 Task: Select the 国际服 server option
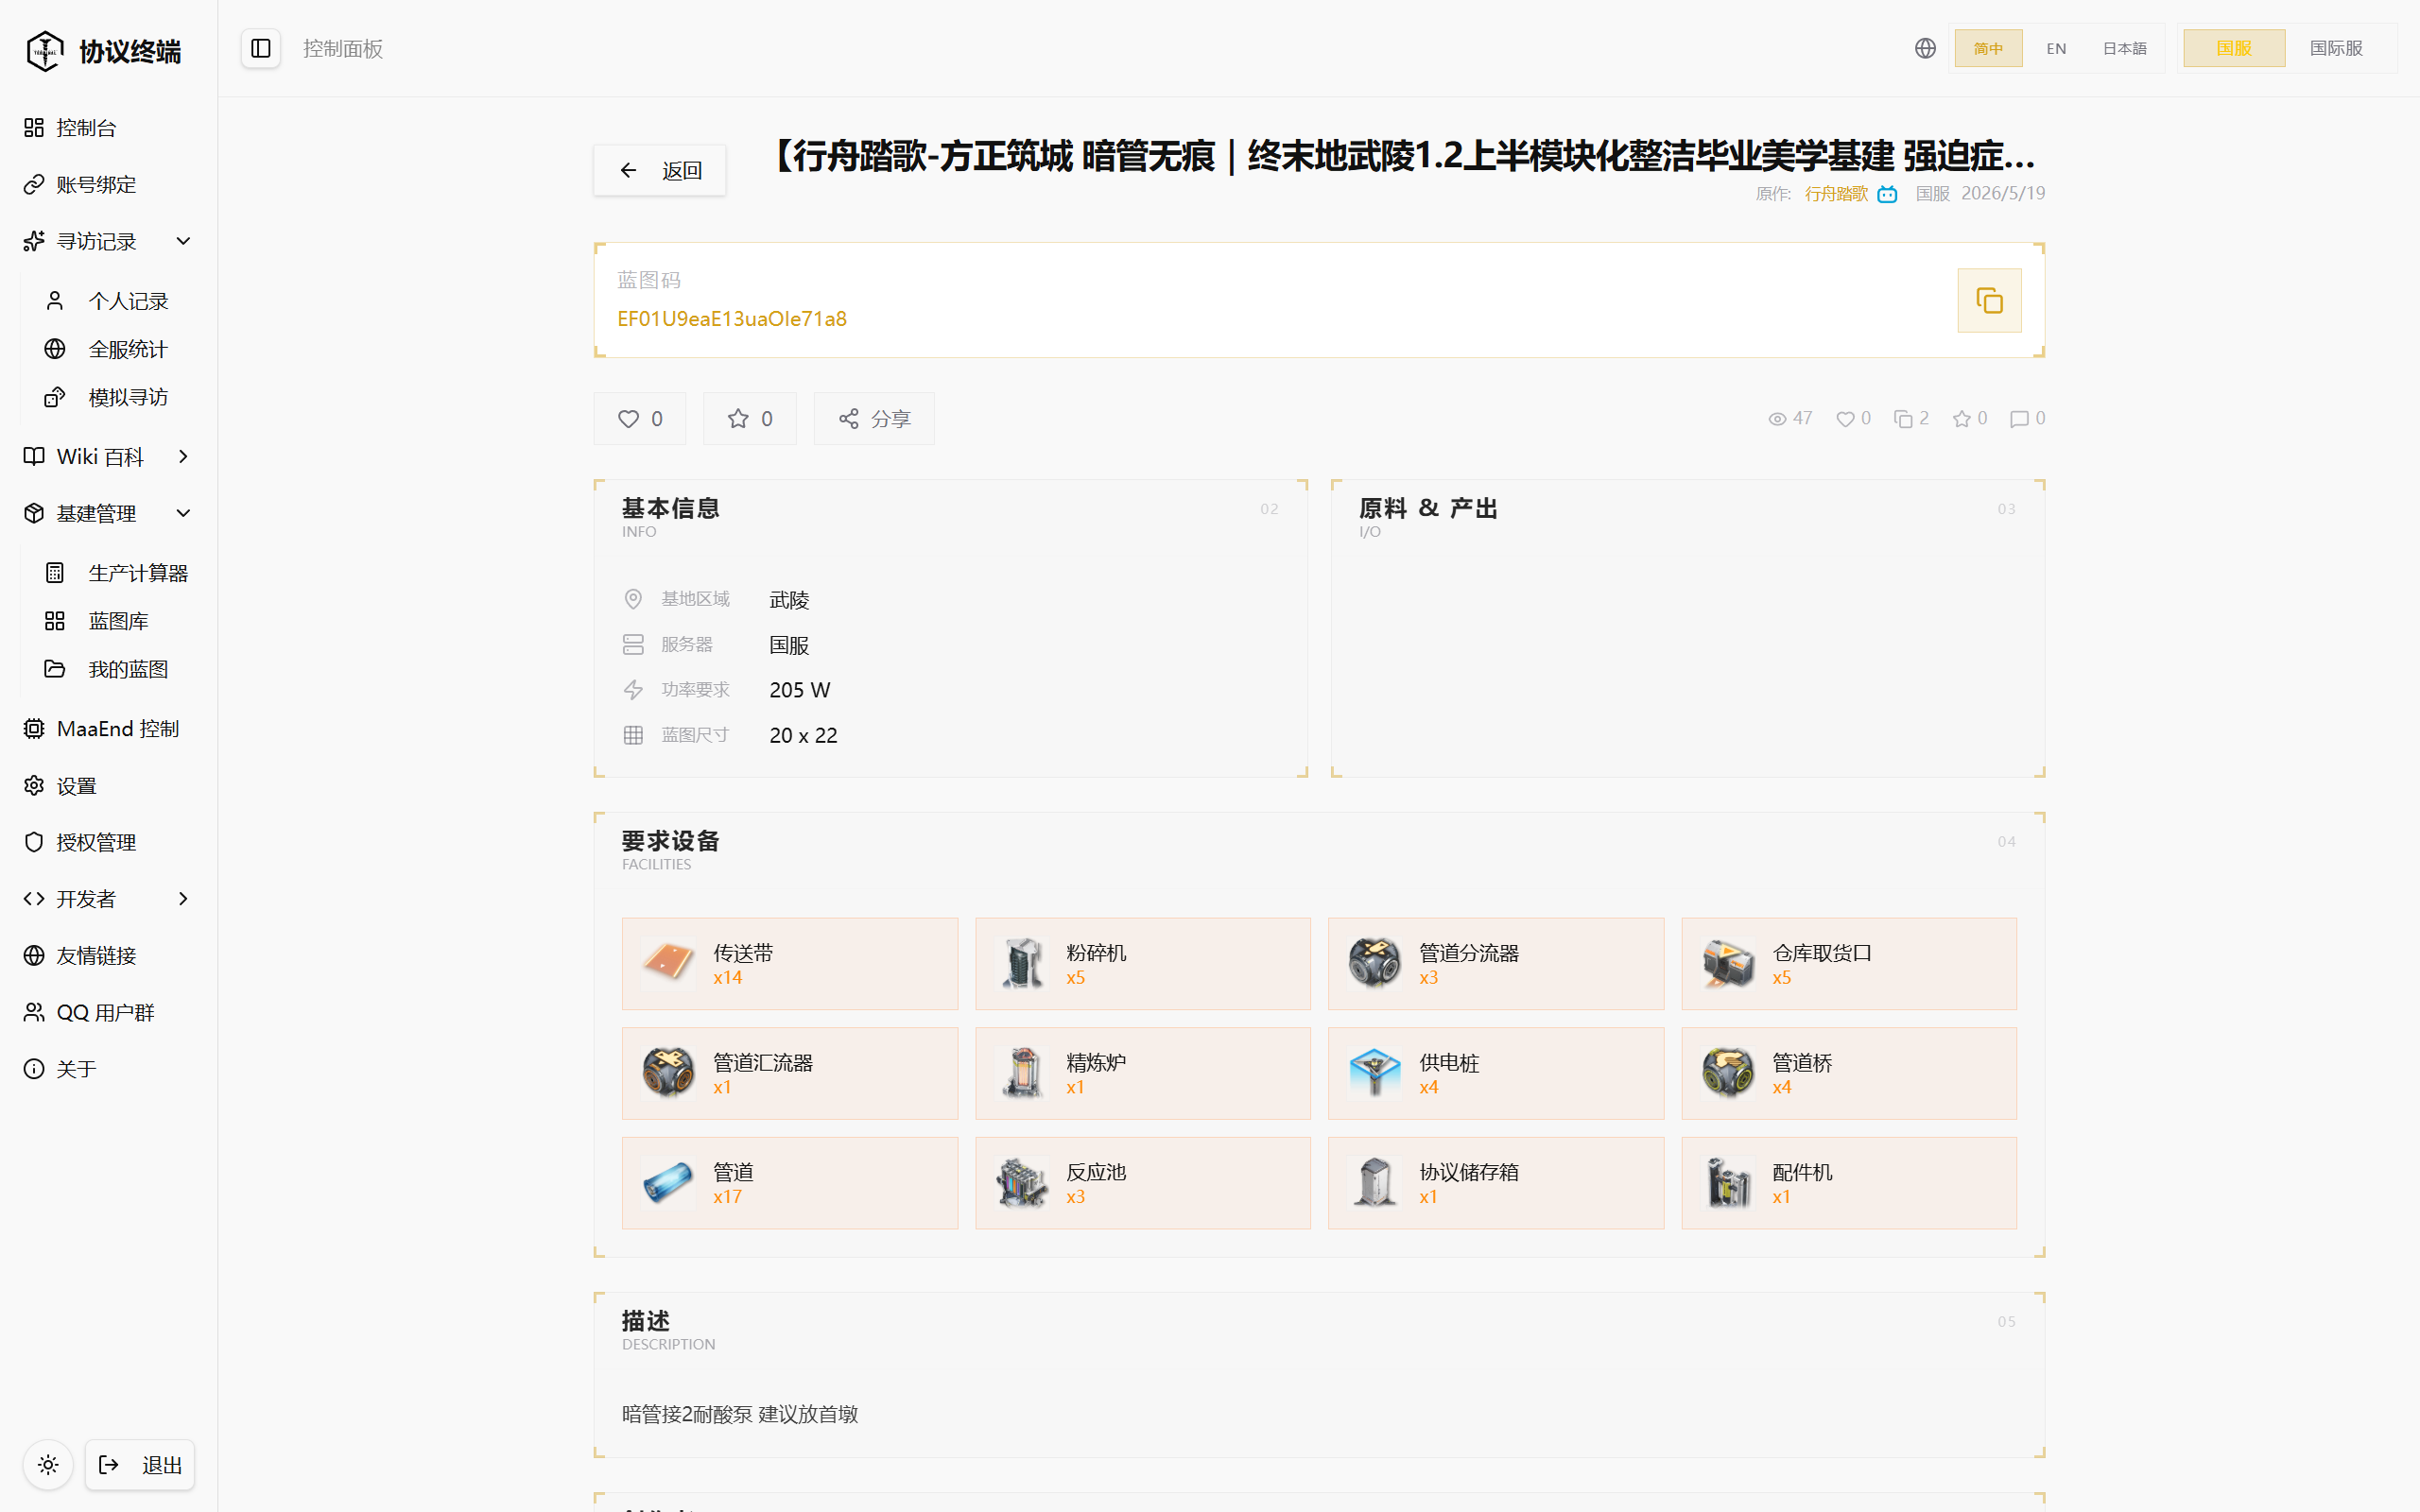coord(2336,48)
